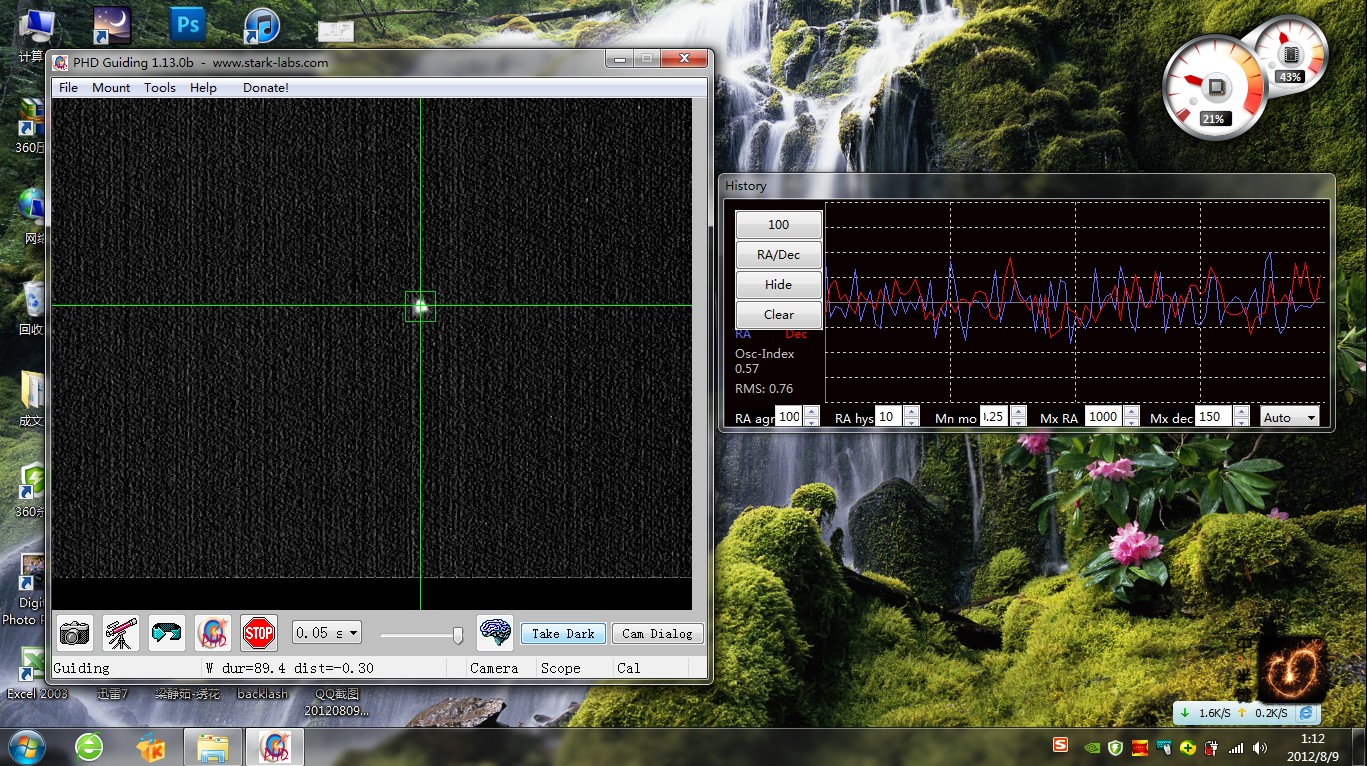1367x766 pixels.
Task: Open advanced settings brain icon
Action: pyautogui.click(x=495, y=633)
